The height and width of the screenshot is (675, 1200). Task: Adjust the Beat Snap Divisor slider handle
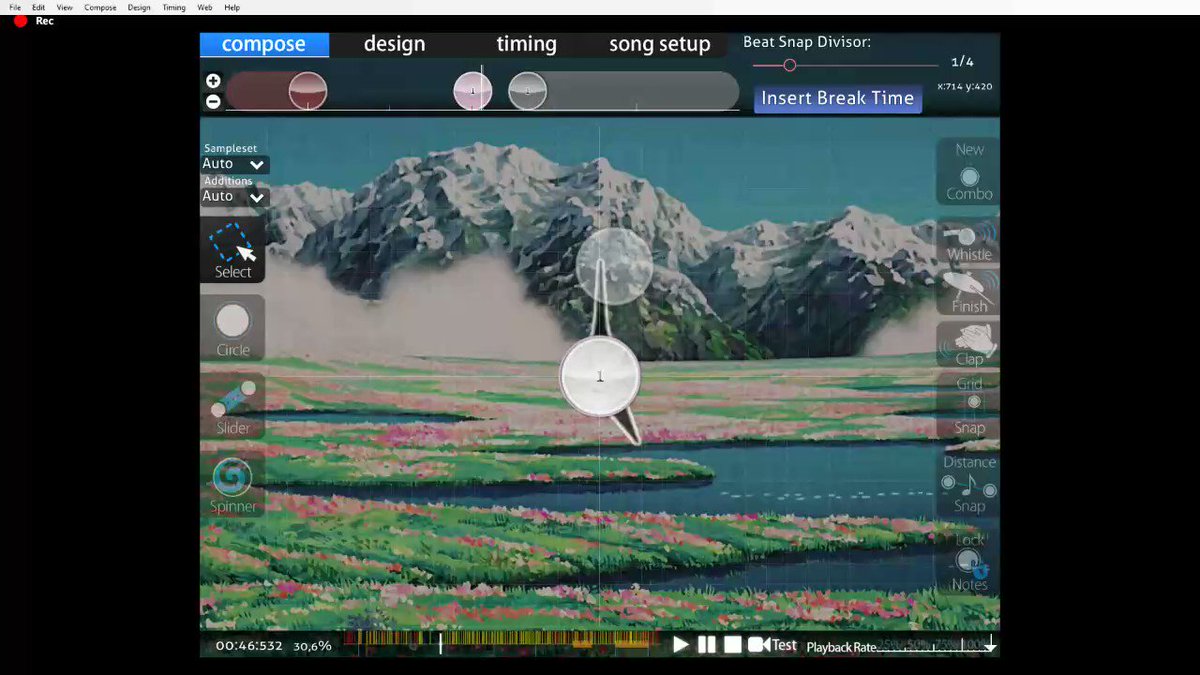pos(789,65)
